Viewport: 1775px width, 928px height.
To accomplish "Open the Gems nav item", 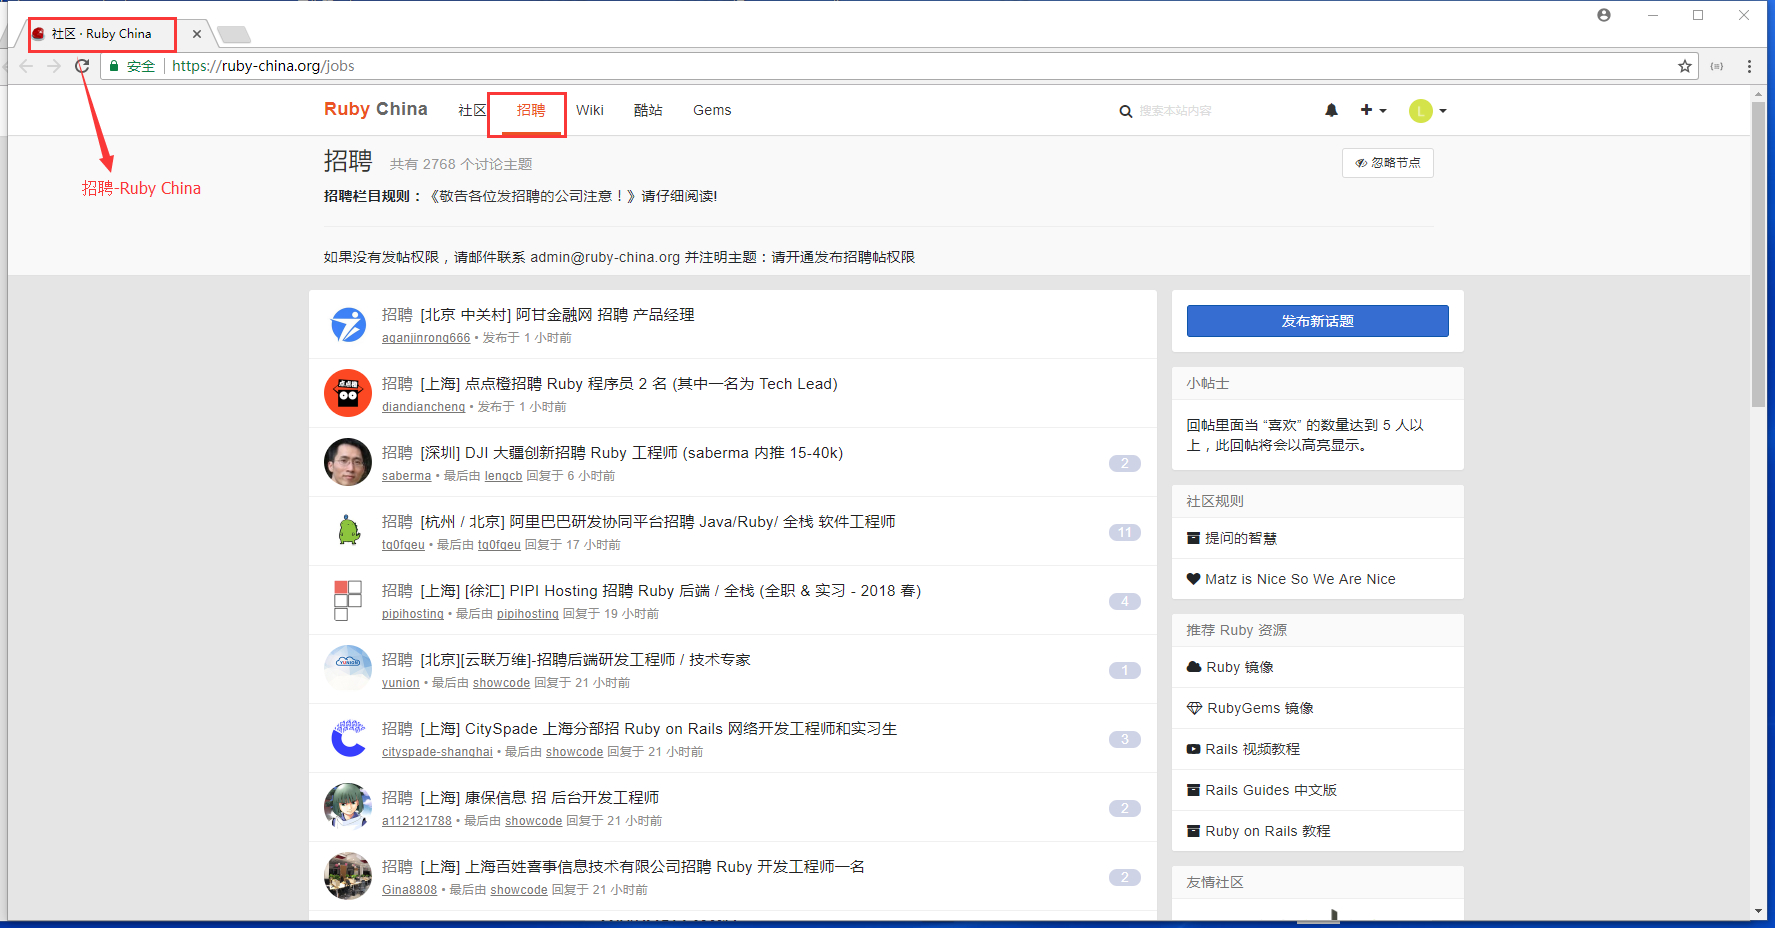I will coord(712,110).
